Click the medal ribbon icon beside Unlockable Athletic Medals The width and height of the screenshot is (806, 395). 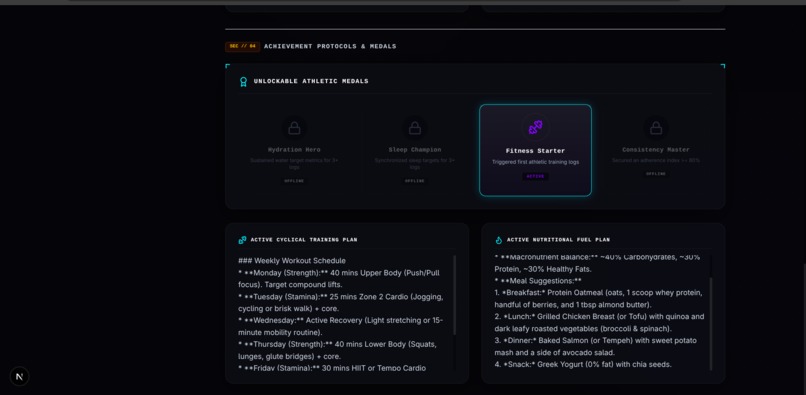click(x=243, y=81)
